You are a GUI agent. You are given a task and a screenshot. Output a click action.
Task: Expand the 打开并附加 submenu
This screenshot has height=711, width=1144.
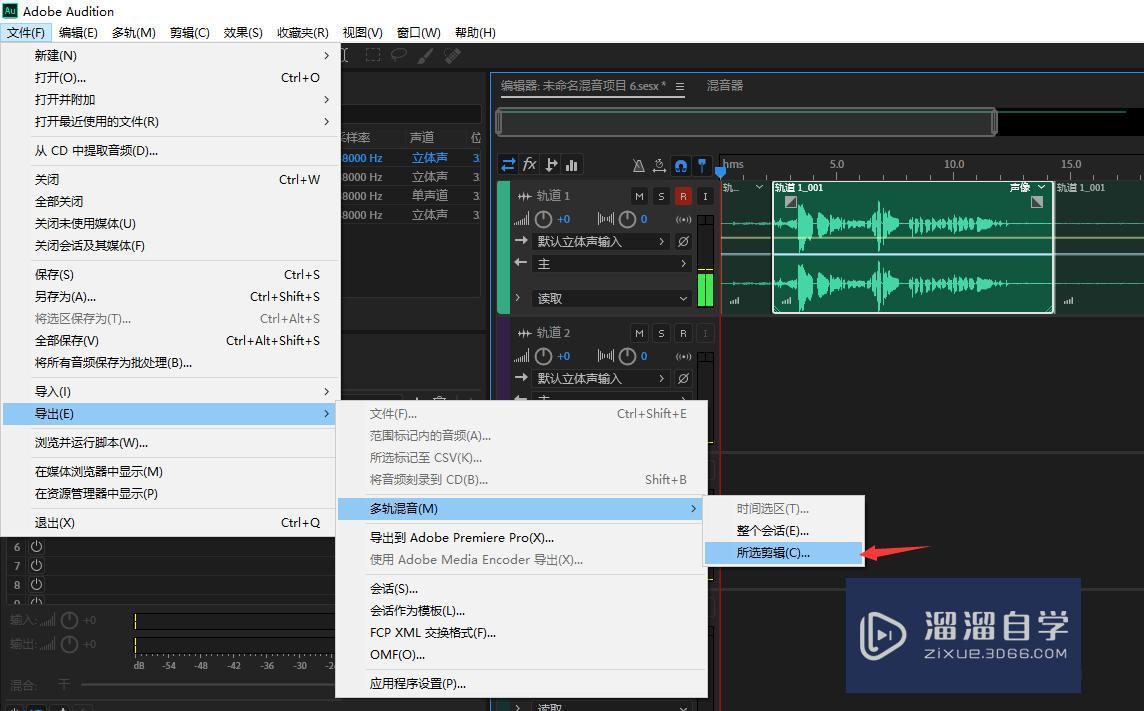(x=171, y=99)
